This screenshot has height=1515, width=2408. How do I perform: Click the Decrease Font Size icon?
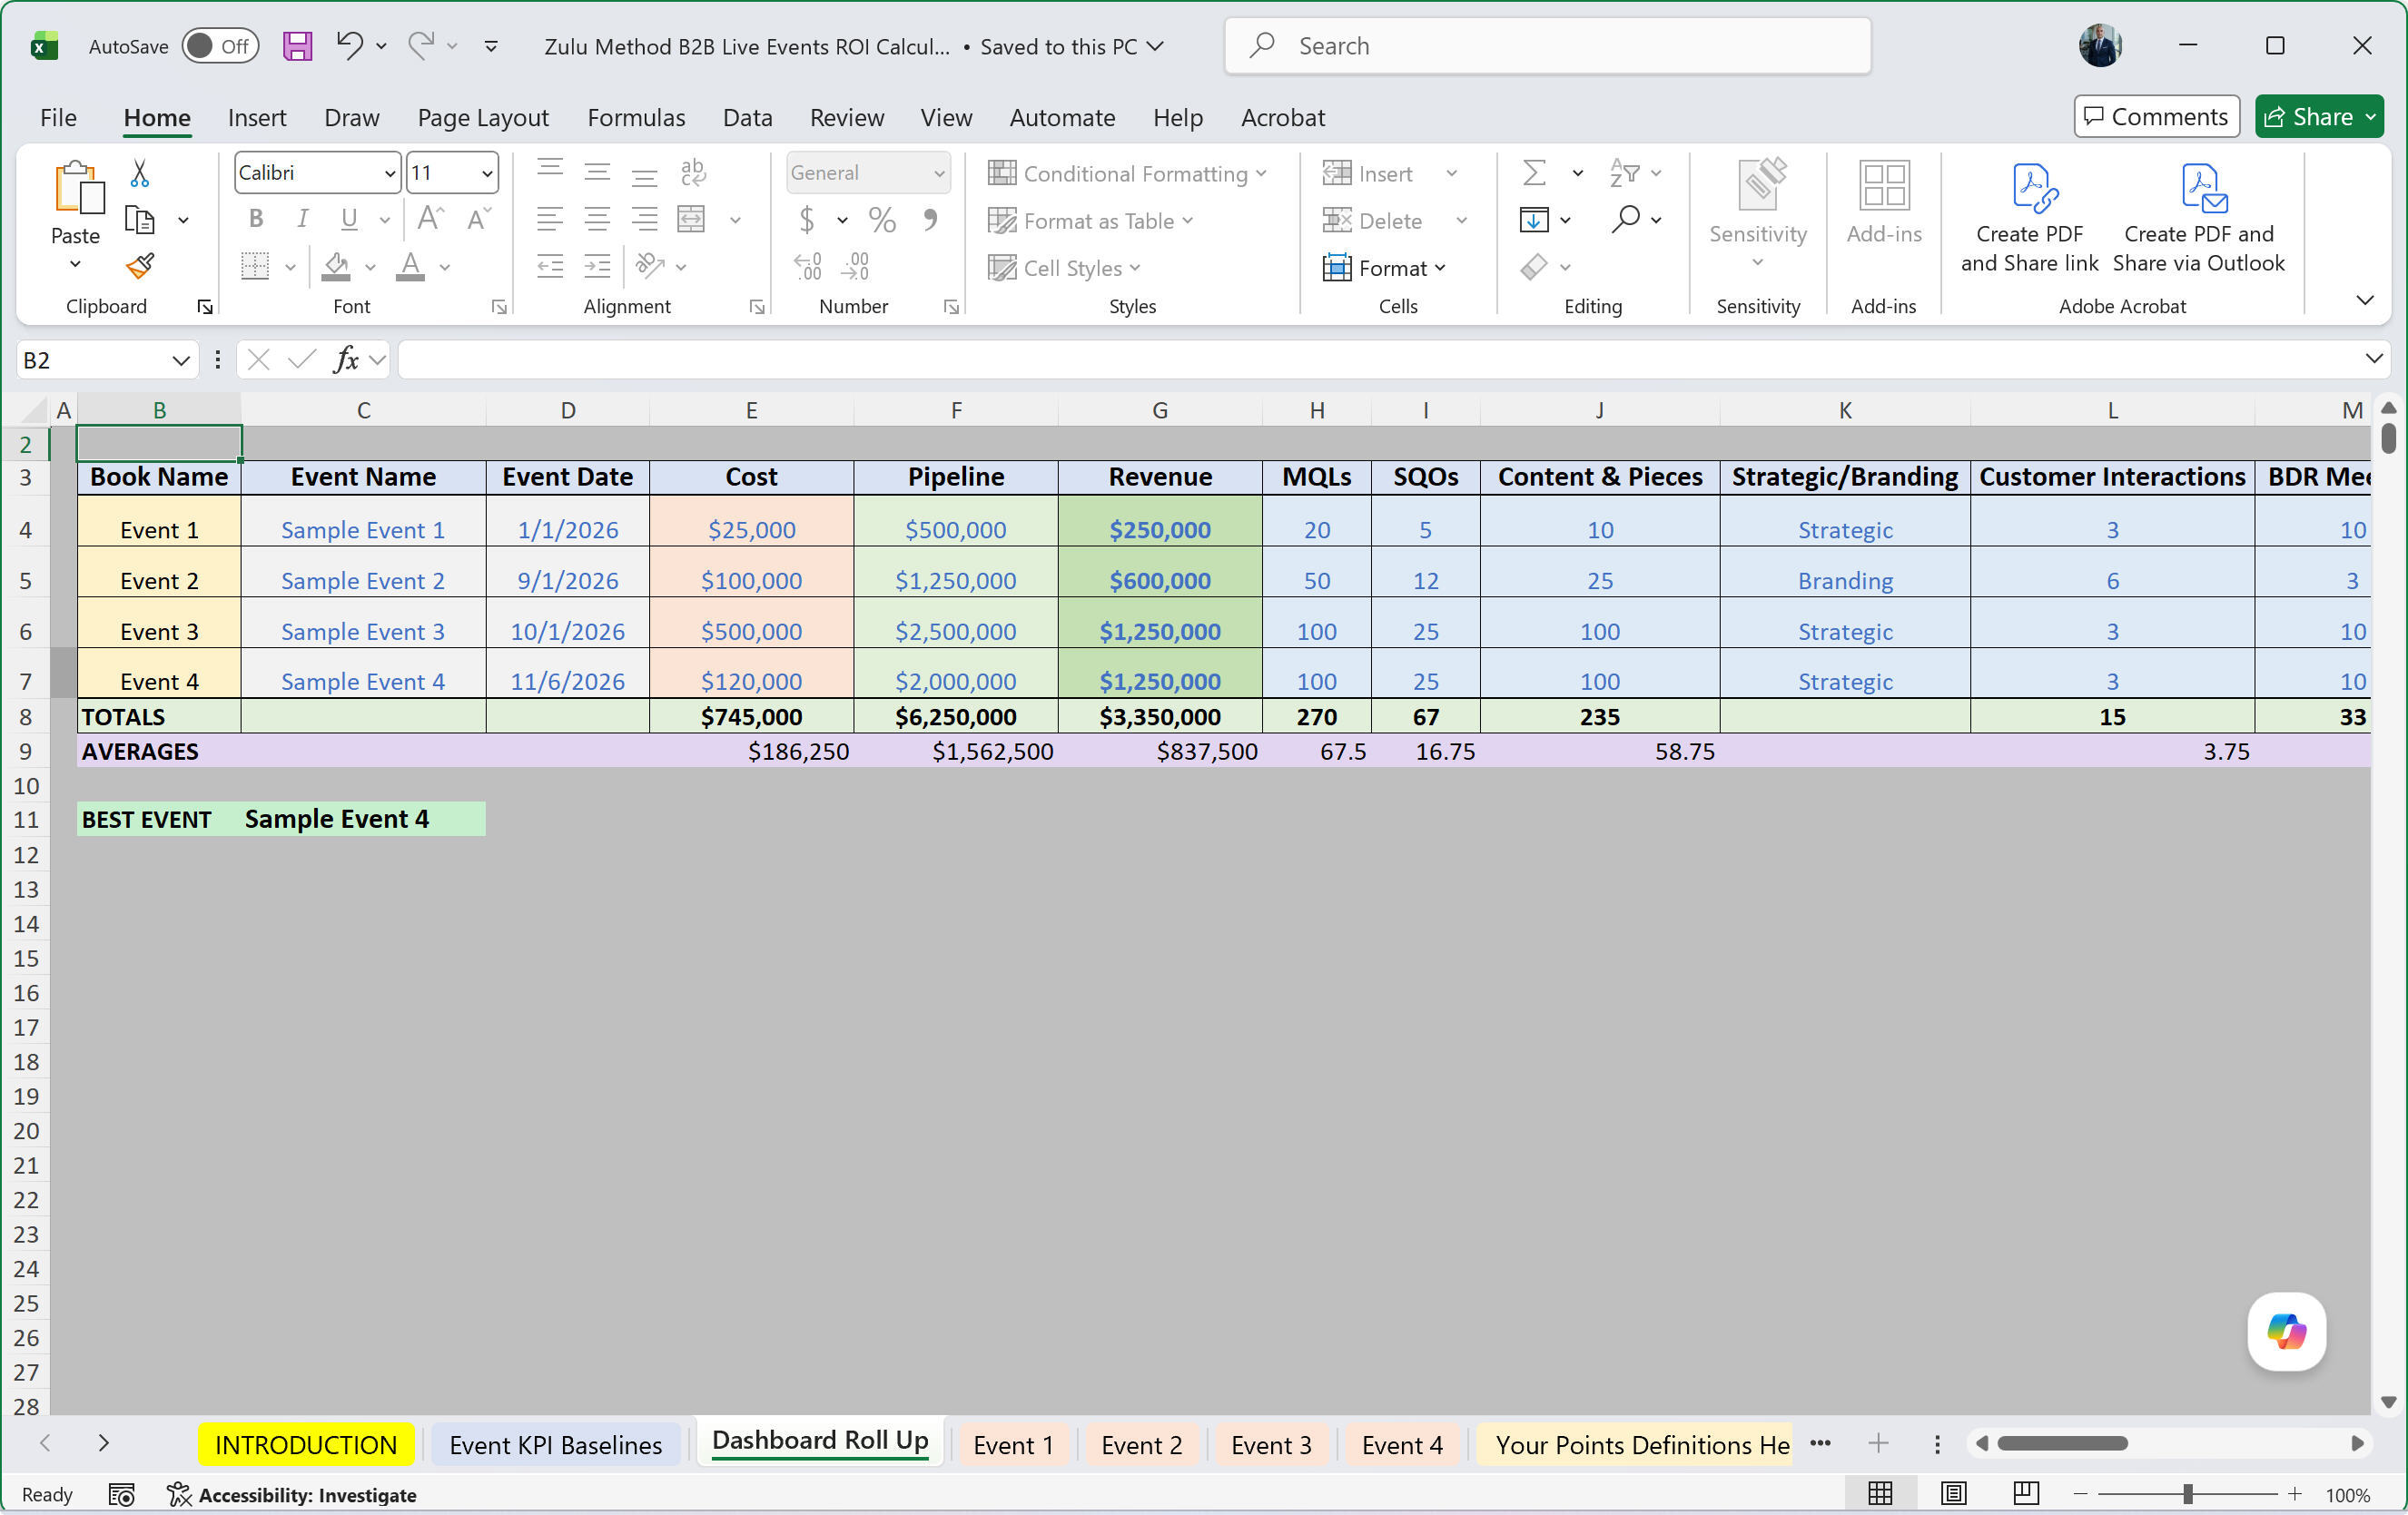click(479, 218)
